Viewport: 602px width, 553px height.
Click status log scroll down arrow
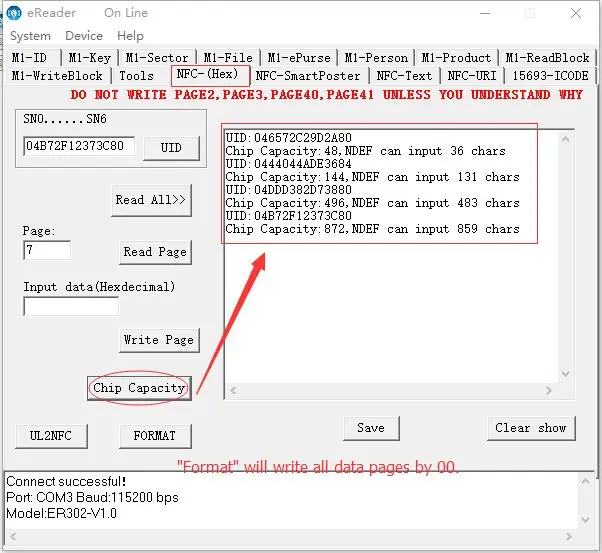(585, 520)
